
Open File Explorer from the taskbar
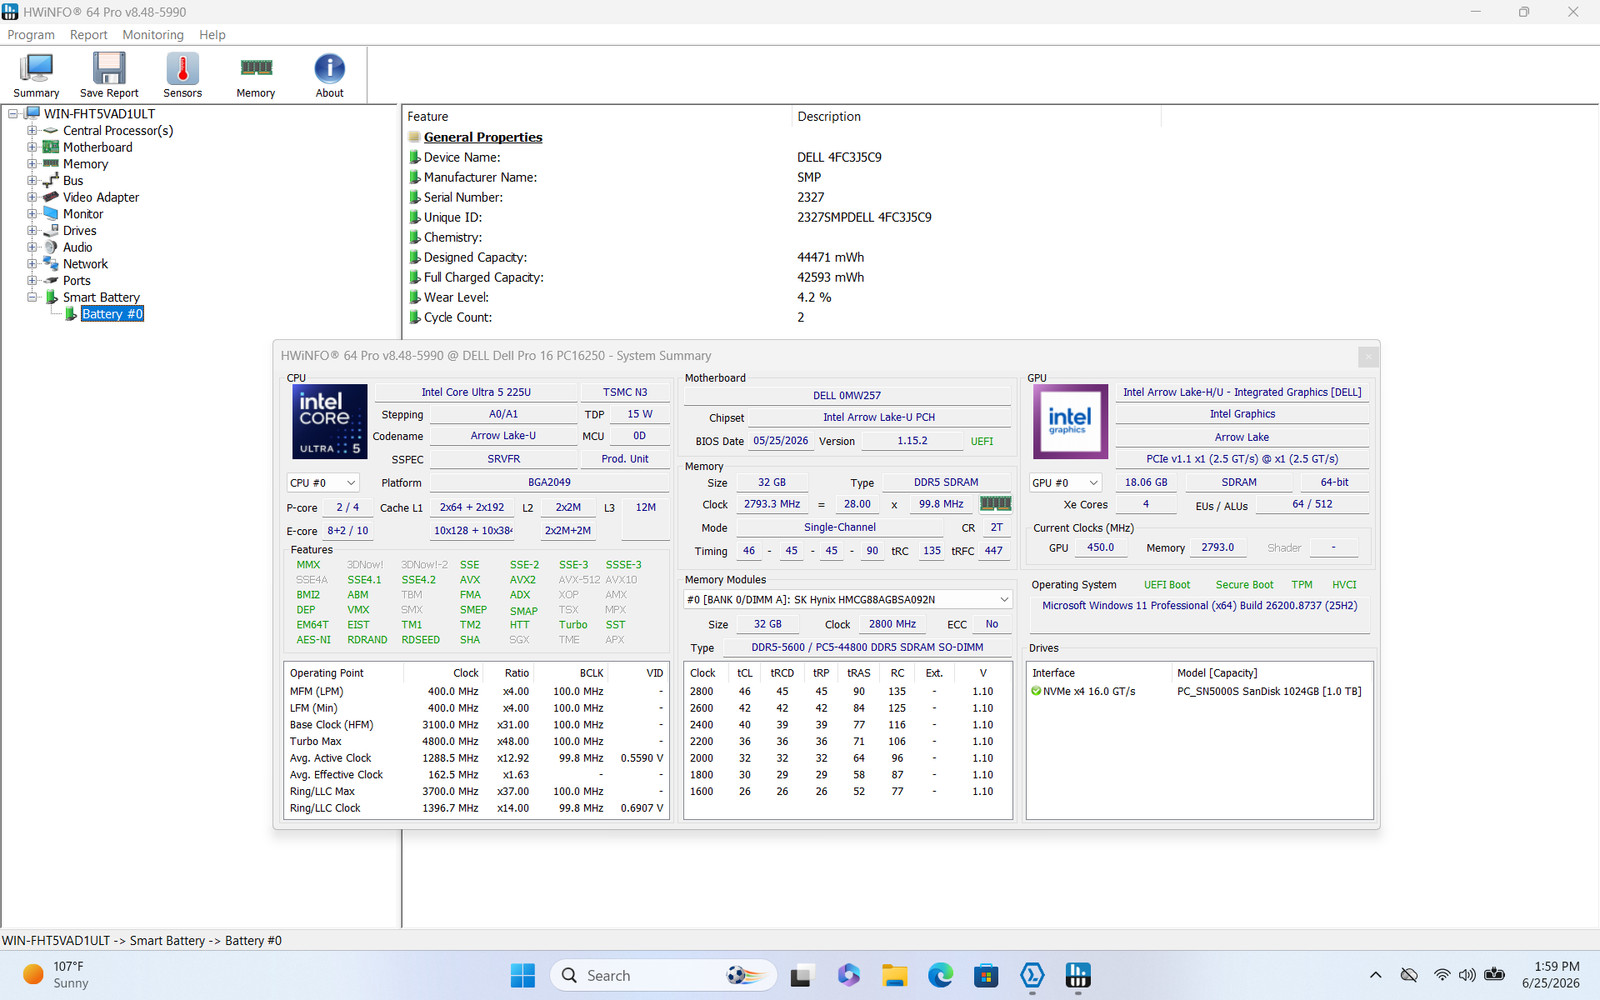(x=894, y=975)
